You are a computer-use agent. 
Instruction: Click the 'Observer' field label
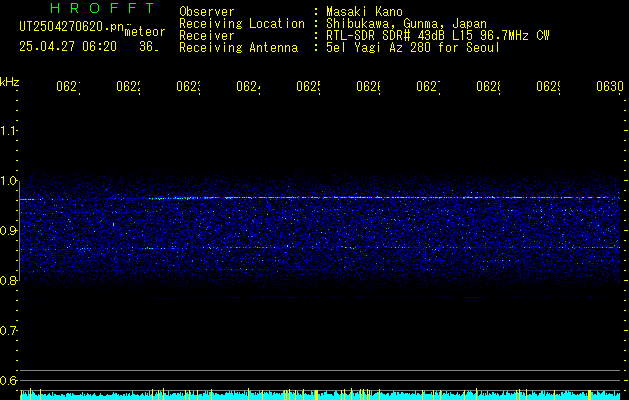207,12
